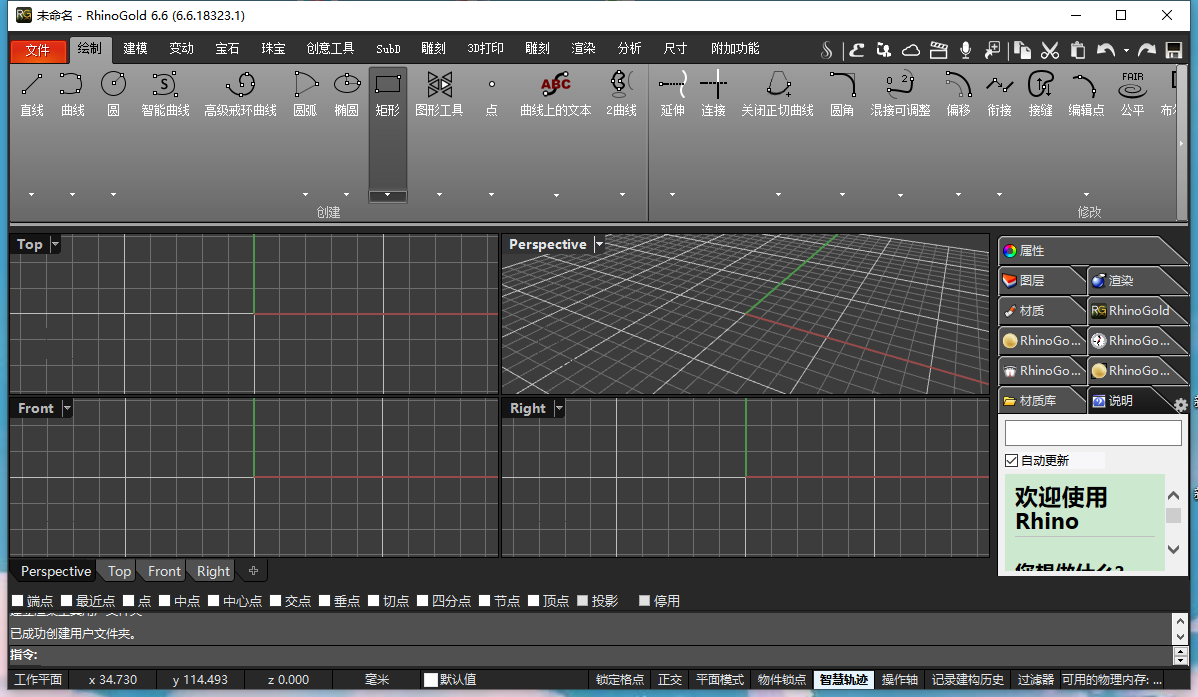Expand the undo history dropdown arrow
This screenshot has width=1198, height=697.
pyautogui.click(x=1126, y=50)
